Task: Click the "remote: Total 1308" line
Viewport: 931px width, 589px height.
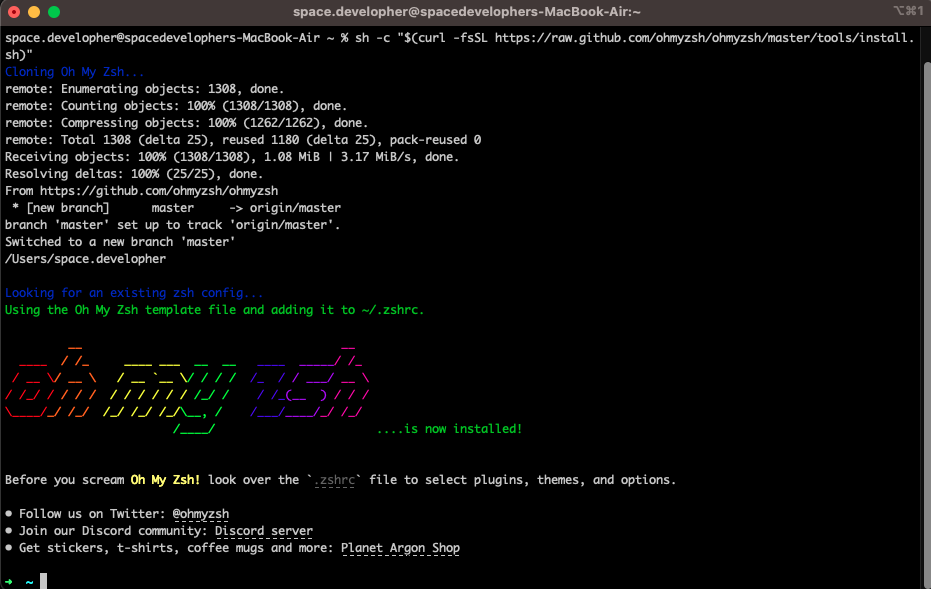Action: pyautogui.click(x=243, y=140)
